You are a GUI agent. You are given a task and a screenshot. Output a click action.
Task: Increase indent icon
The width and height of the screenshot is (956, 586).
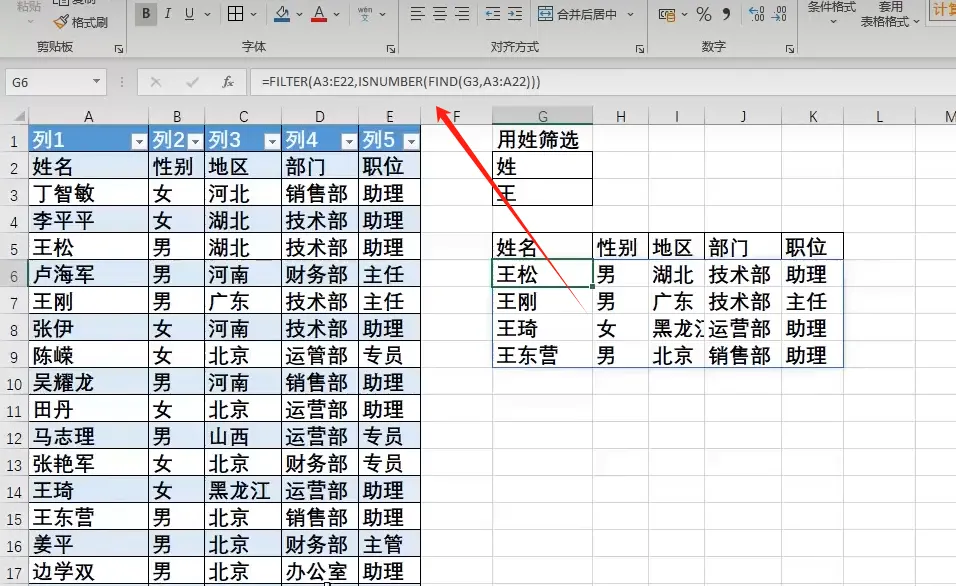(515, 13)
